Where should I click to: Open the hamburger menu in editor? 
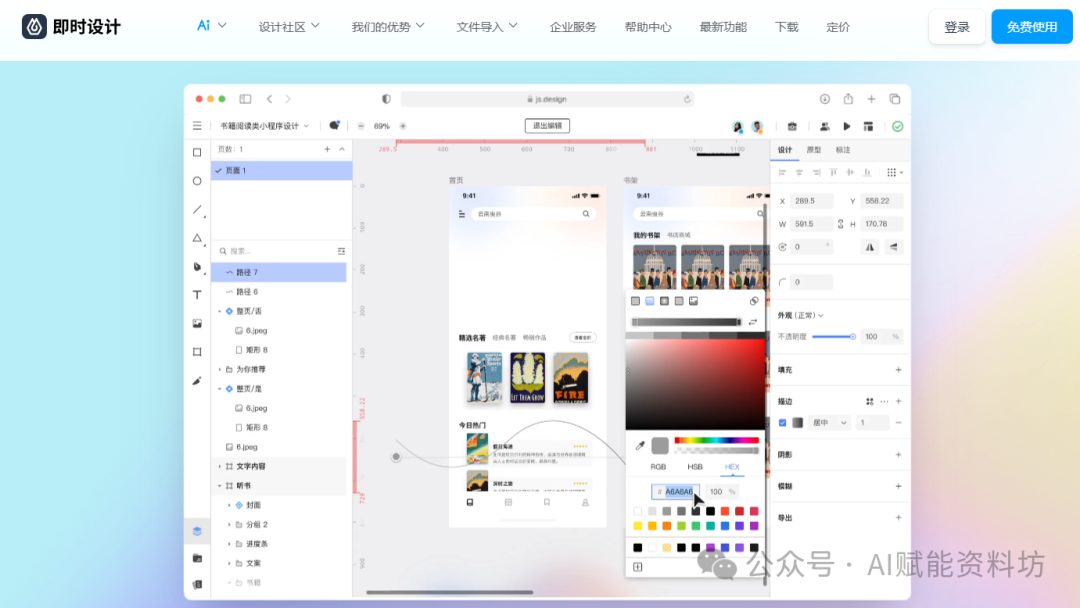197,126
